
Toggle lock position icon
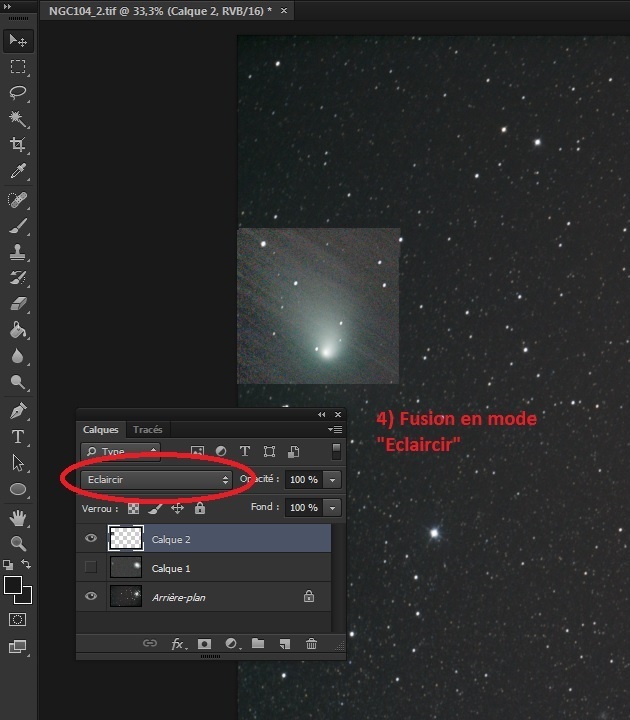click(177, 508)
